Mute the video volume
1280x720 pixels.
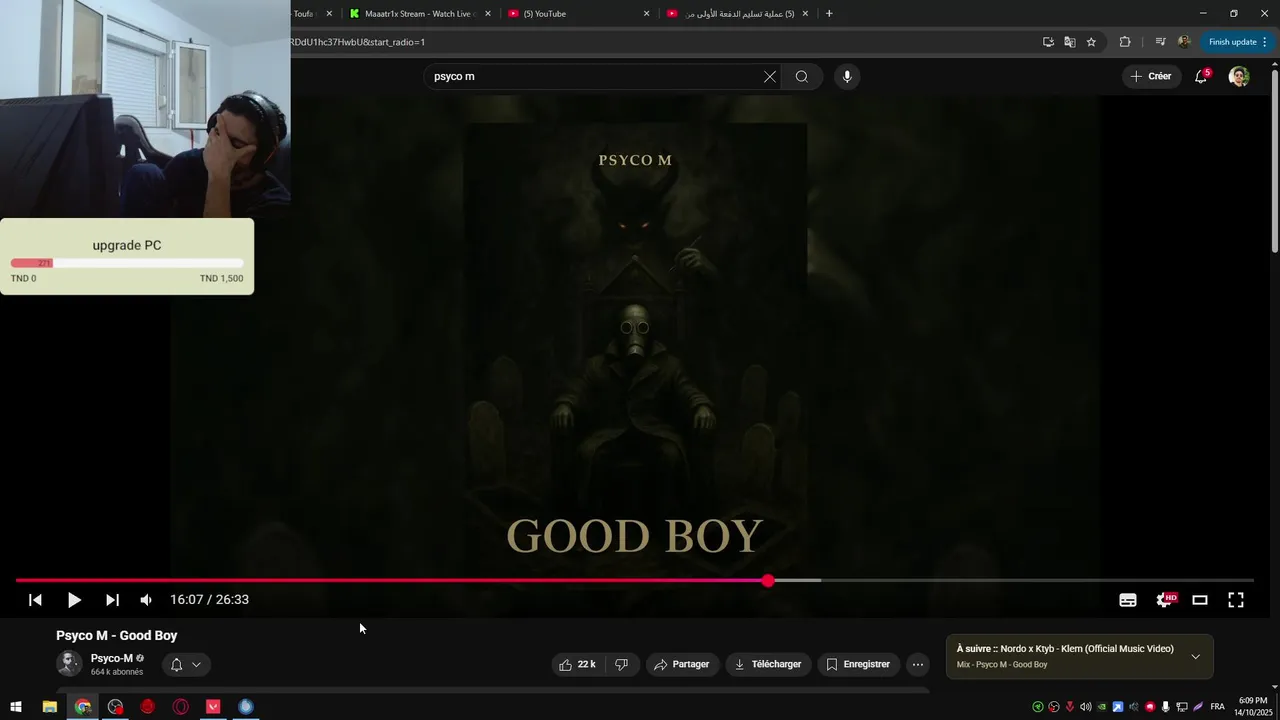click(146, 600)
